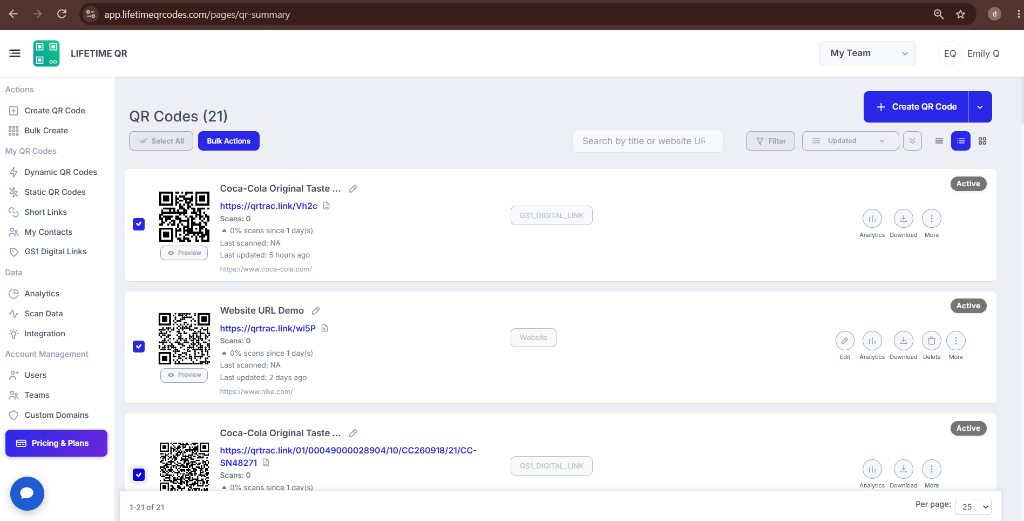The image size is (1024, 521).
Task: Click the Website type tag
Action: (x=534, y=338)
